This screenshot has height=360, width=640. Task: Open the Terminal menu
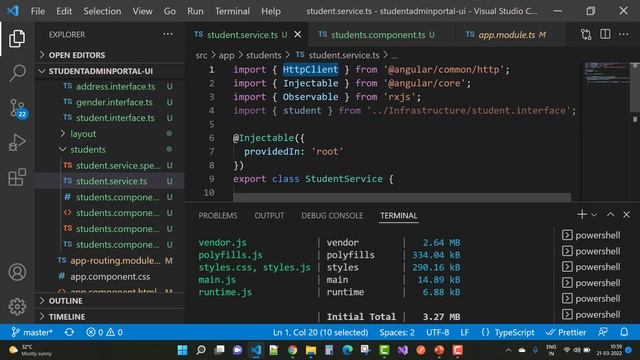[232, 11]
